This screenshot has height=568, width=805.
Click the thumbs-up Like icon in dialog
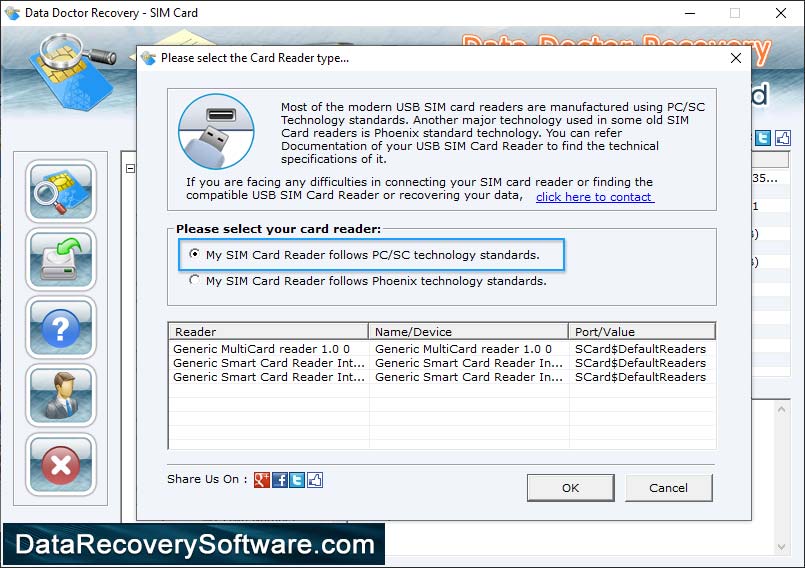point(315,480)
